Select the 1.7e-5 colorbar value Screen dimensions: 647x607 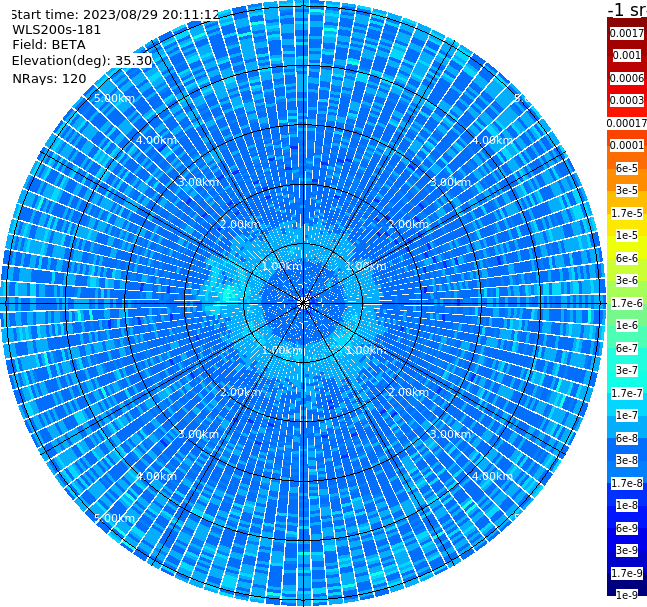pos(627,213)
